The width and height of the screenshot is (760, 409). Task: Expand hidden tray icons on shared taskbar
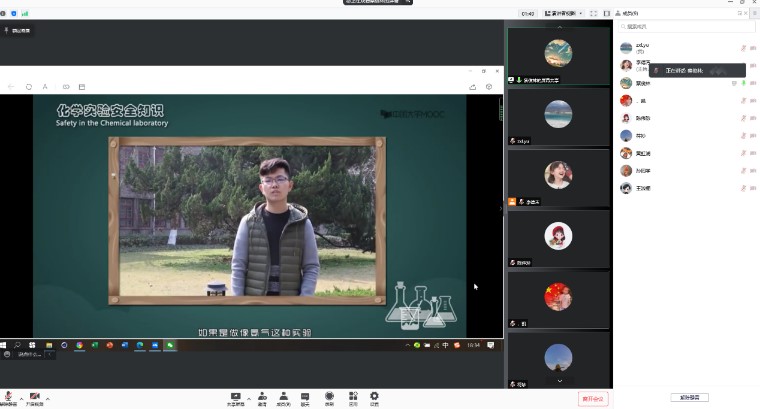[x=407, y=345]
